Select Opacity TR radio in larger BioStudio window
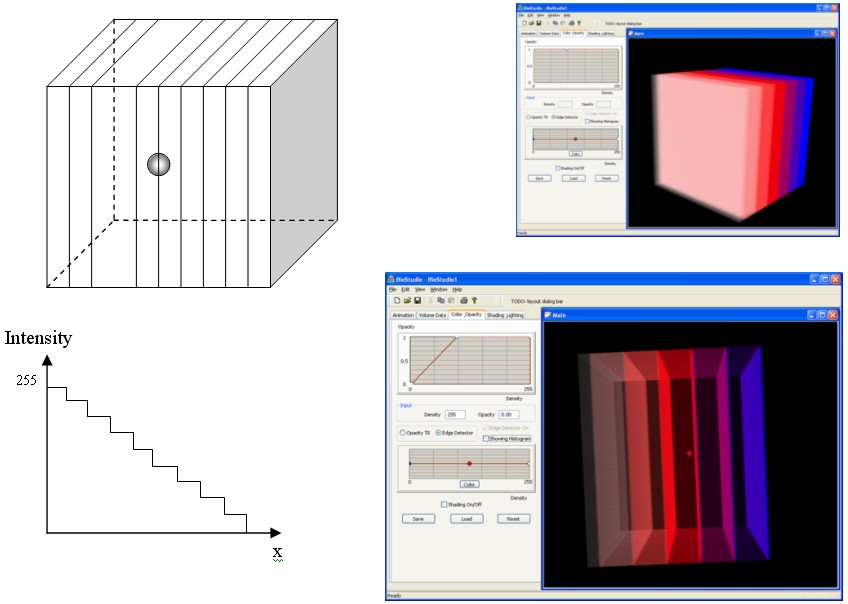Screen dimensions: 848x604 (x=402, y=433)
